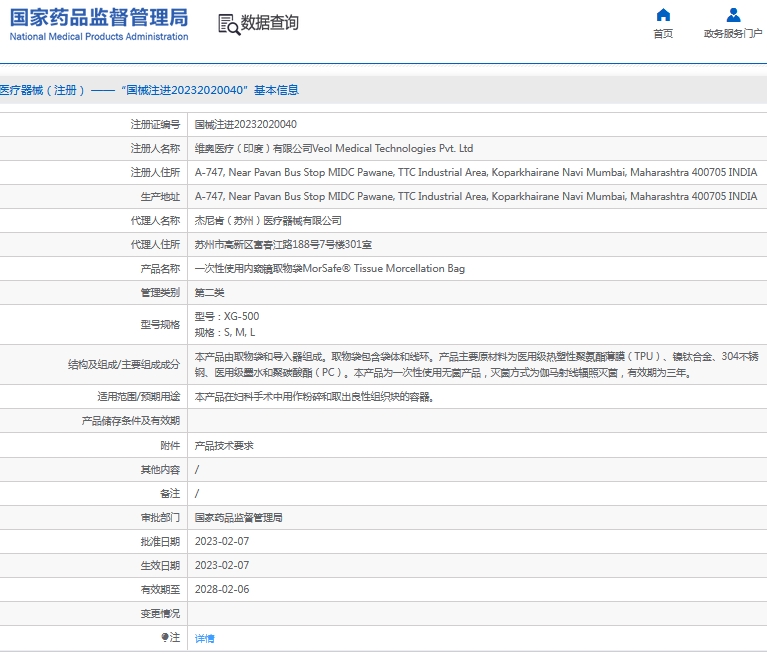Click the 其他内容 label
Viewport: 767px width, 656px height.
pos(160,470)
